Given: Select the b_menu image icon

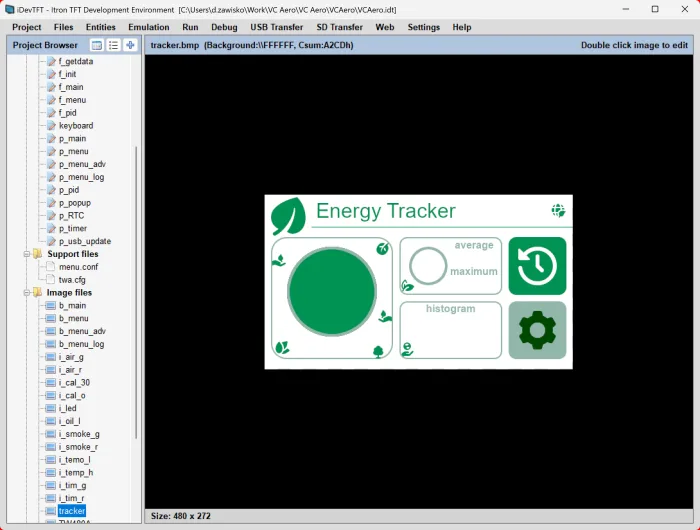Looking at the screenshot, I should point(51,319).
